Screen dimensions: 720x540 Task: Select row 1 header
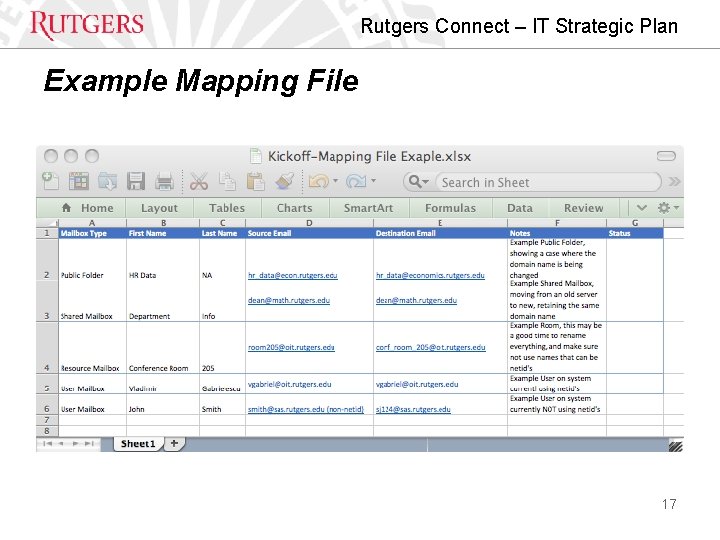47,233
